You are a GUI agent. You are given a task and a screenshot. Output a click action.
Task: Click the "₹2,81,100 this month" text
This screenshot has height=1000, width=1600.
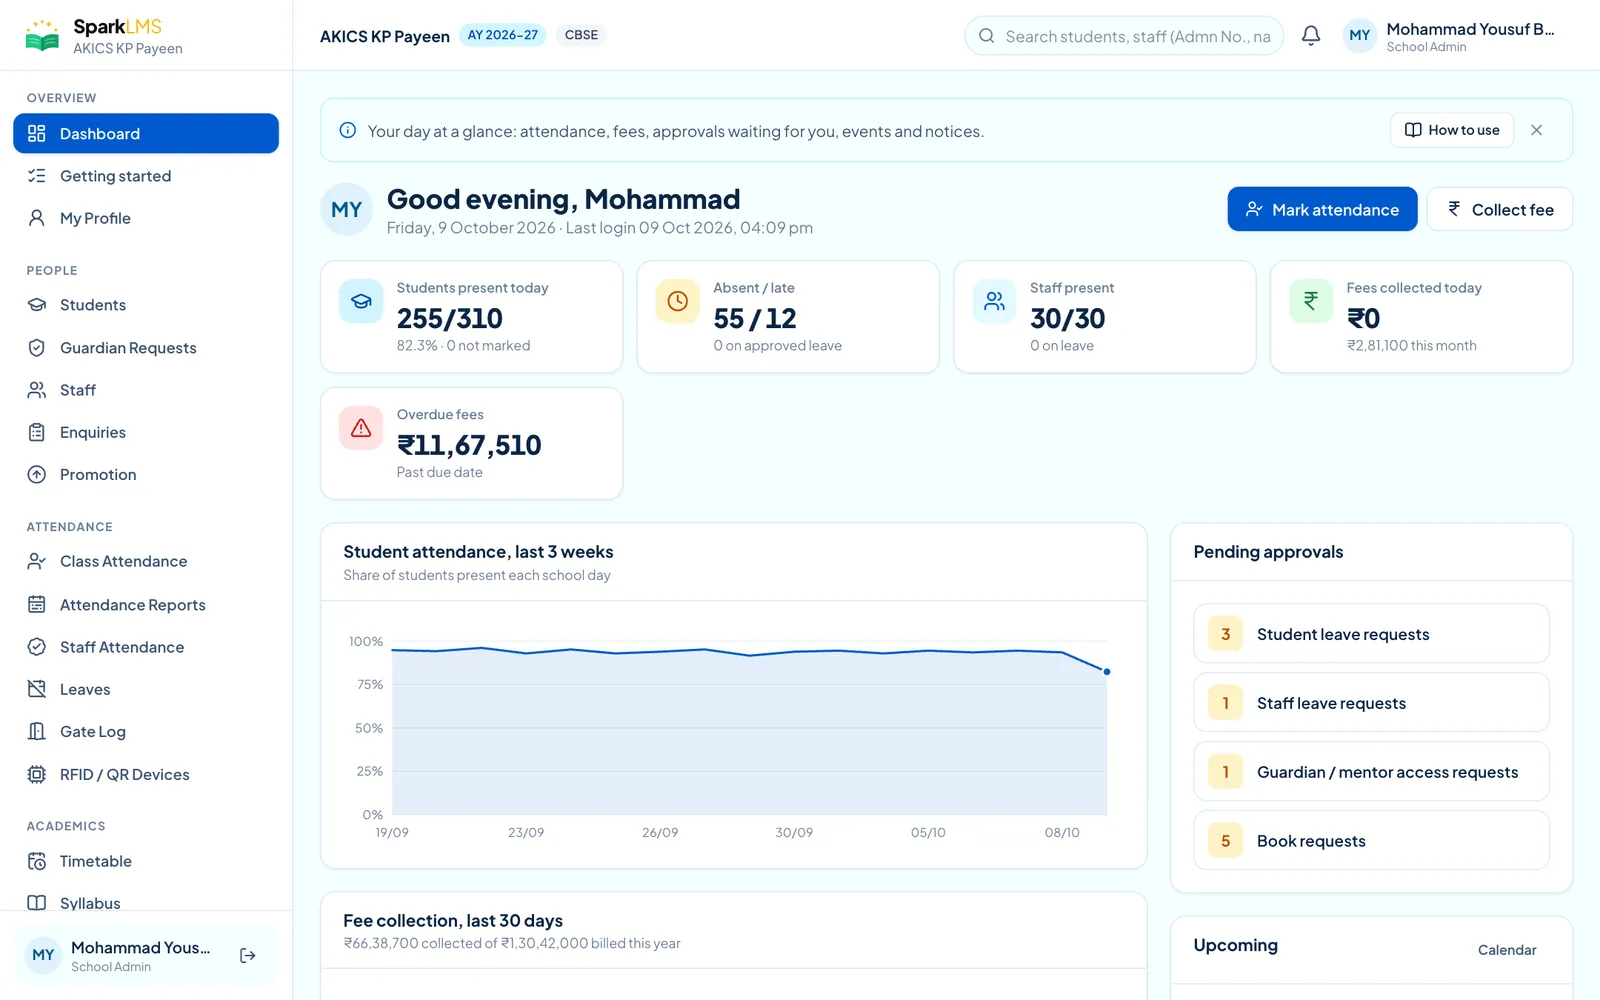click(1411, 345)
